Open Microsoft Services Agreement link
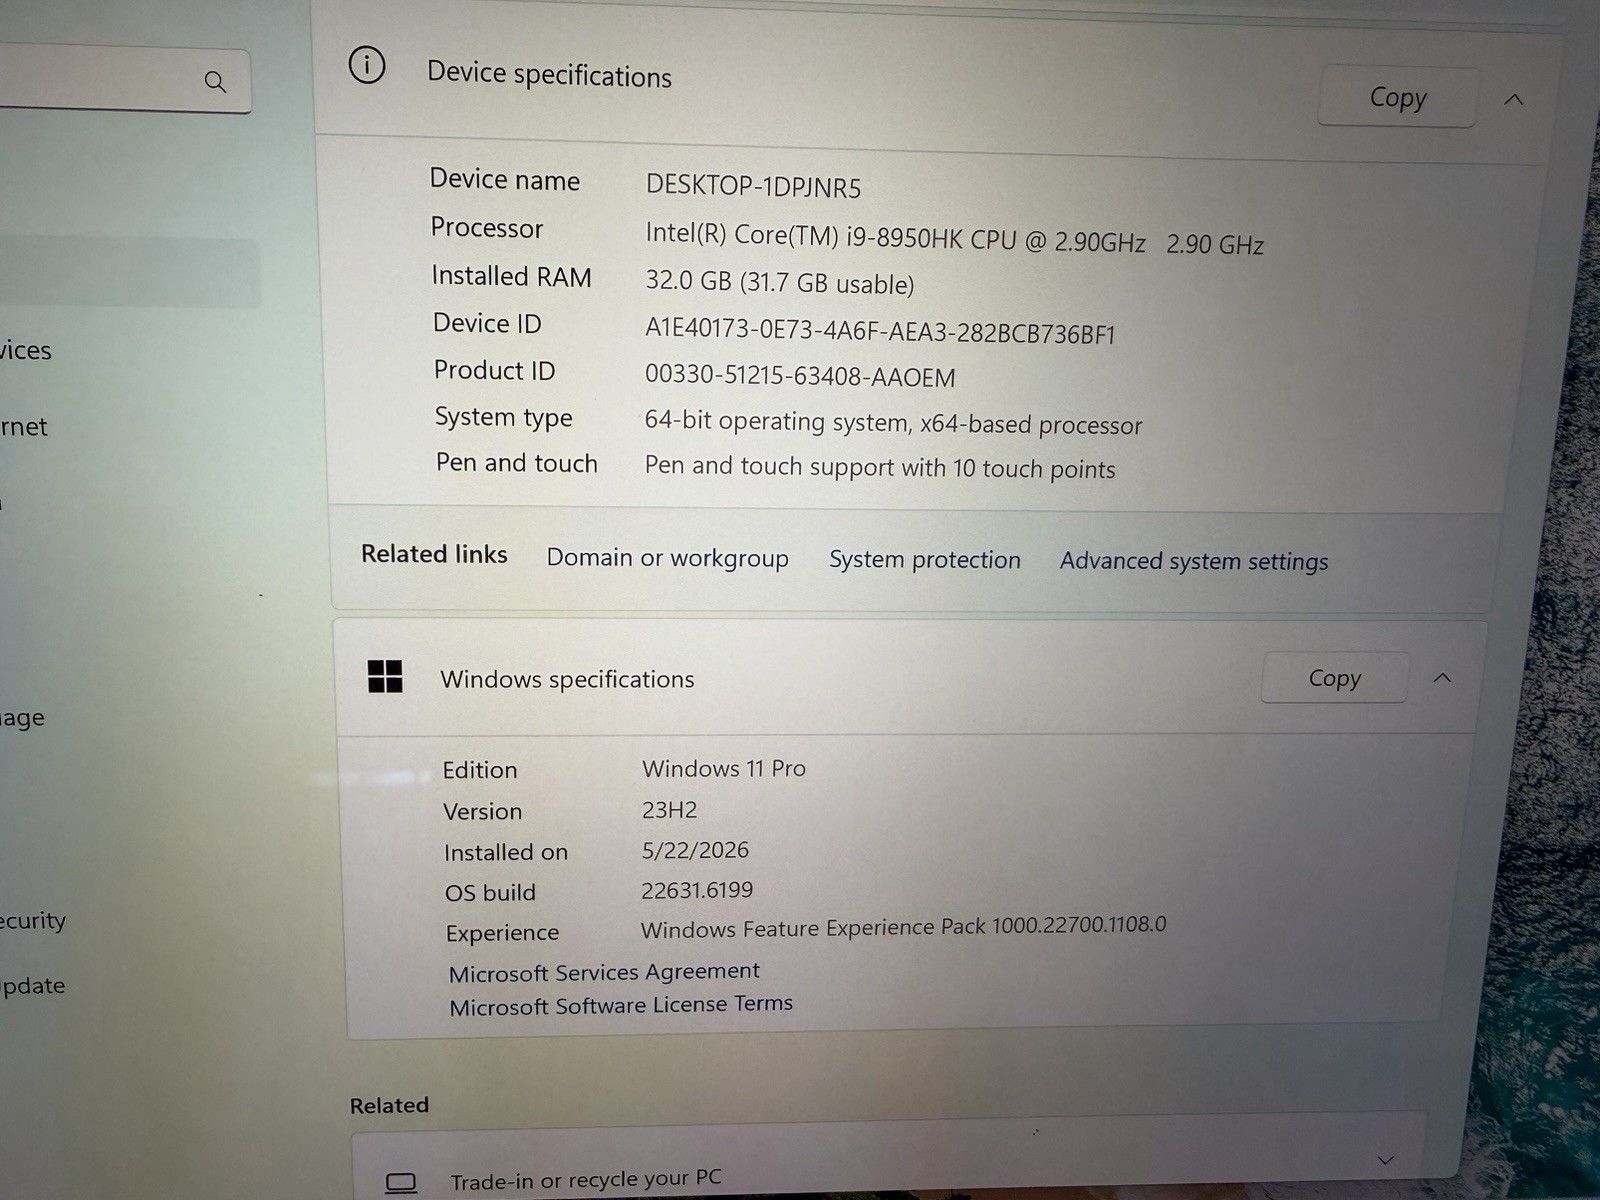This screenshot has height=1200, width=1600. pyautogui.click(x=604, y=972)
